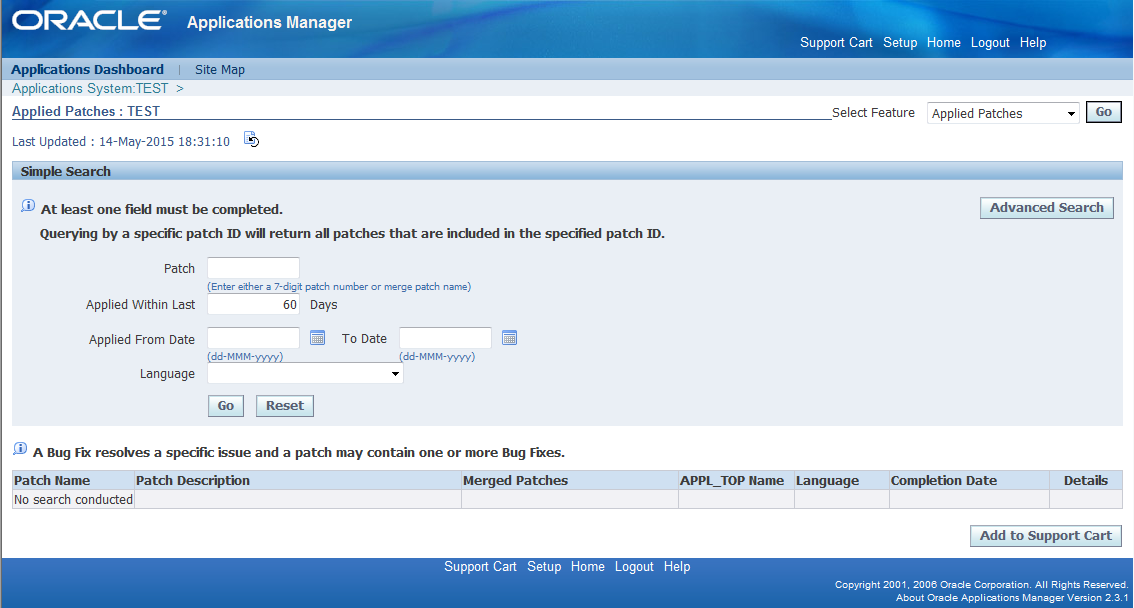This screenshot has height=608, width=1134.
Task: Click Go button in Simple Search form
Action: click(x=226, y=406)
